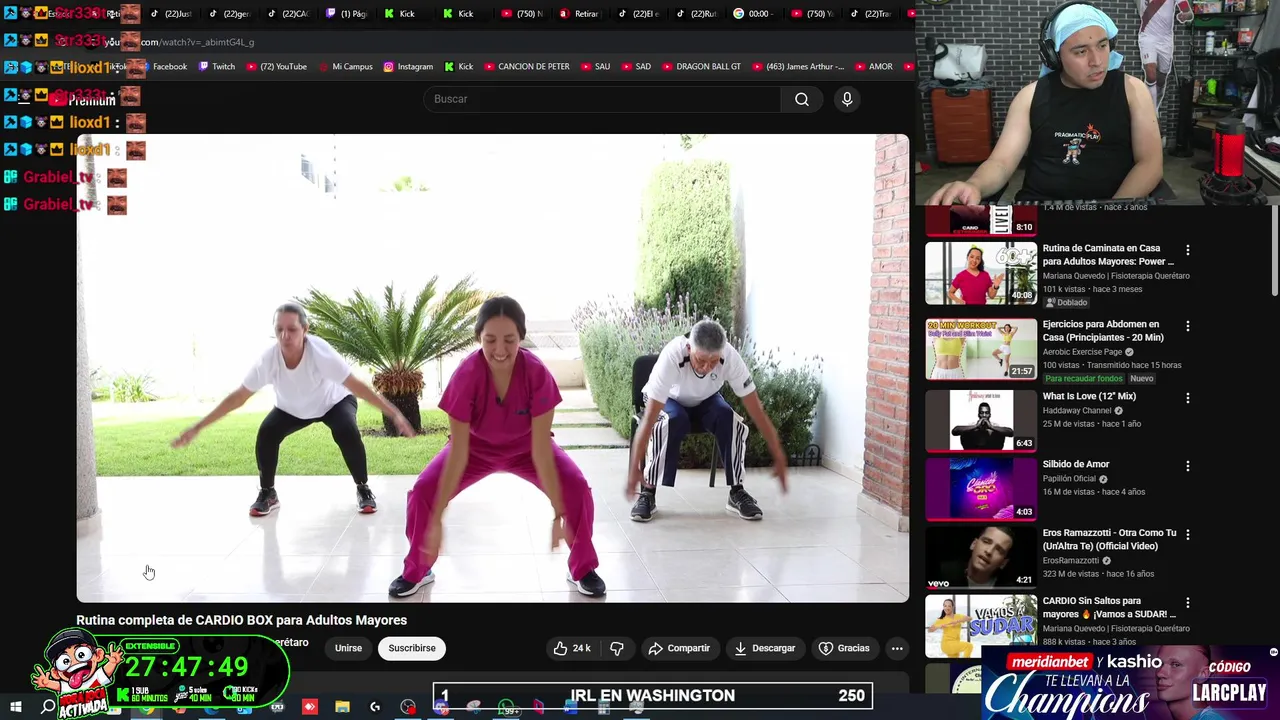This screenshot has width=1280, height=720.
Task: Switch to the (1) Pág Twitch tab
Action: (347, 14)
